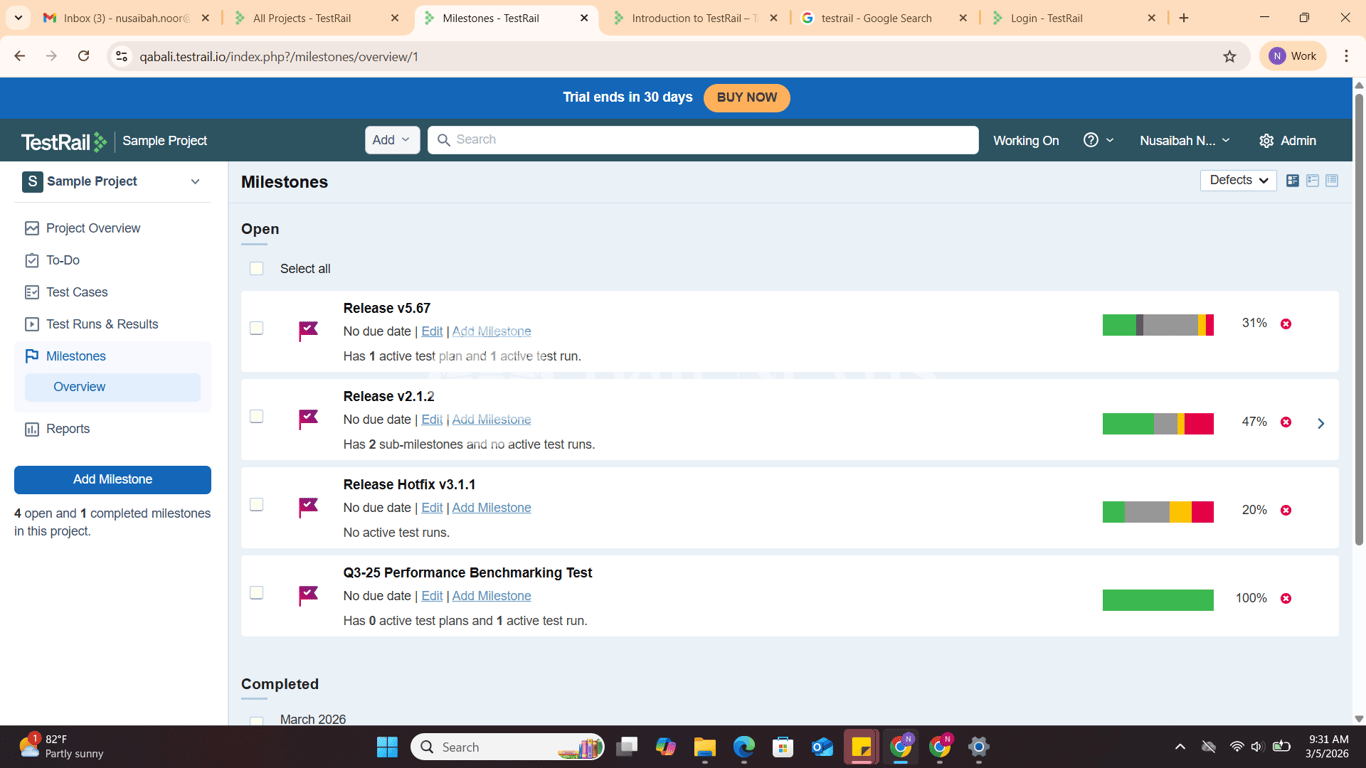The width and height of the screenshot is (1366, 768).
Task: Click flag icon of Release Hotfix v3.1.1
Action: [x=308, y=507]
